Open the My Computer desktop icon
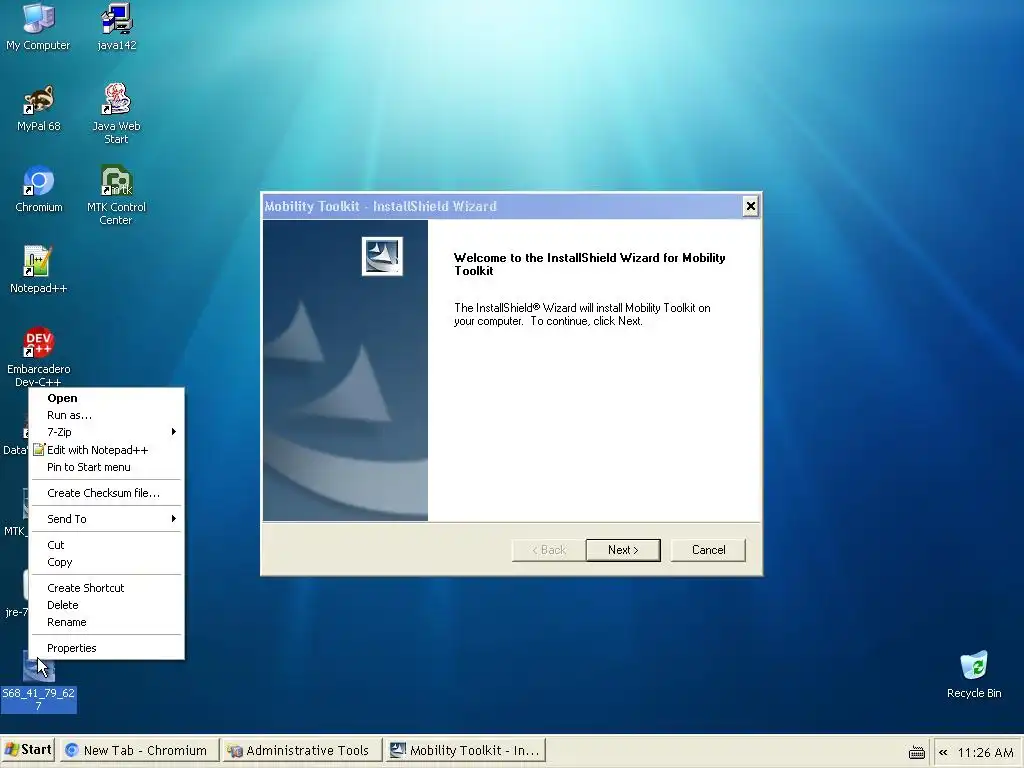Image resolution: width=1024 pixels, height=768 pixels. coord(38,26)
